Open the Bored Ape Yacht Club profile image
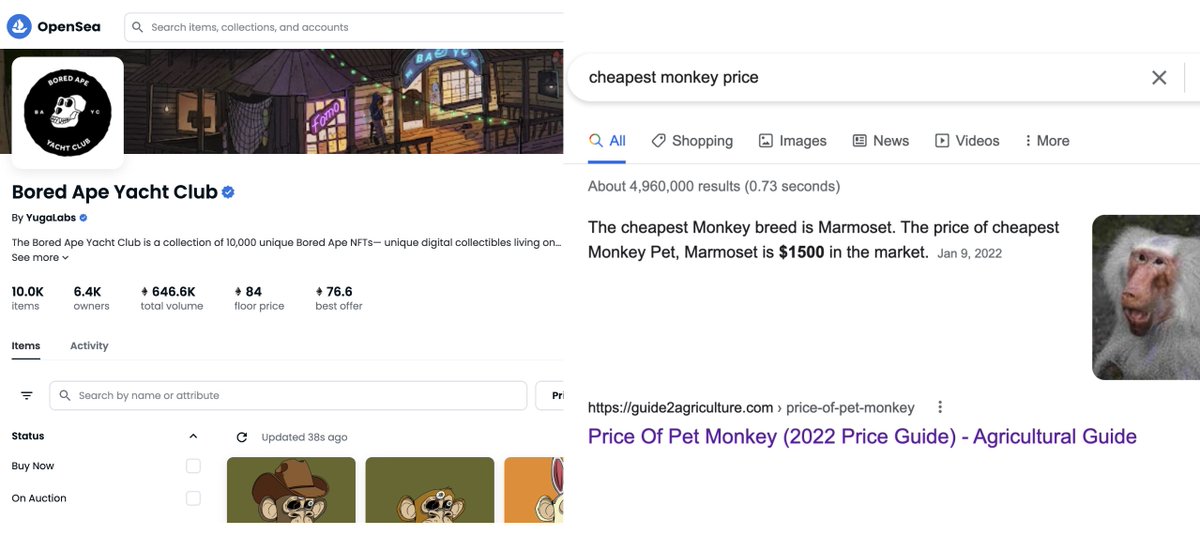 coord(68,113)
